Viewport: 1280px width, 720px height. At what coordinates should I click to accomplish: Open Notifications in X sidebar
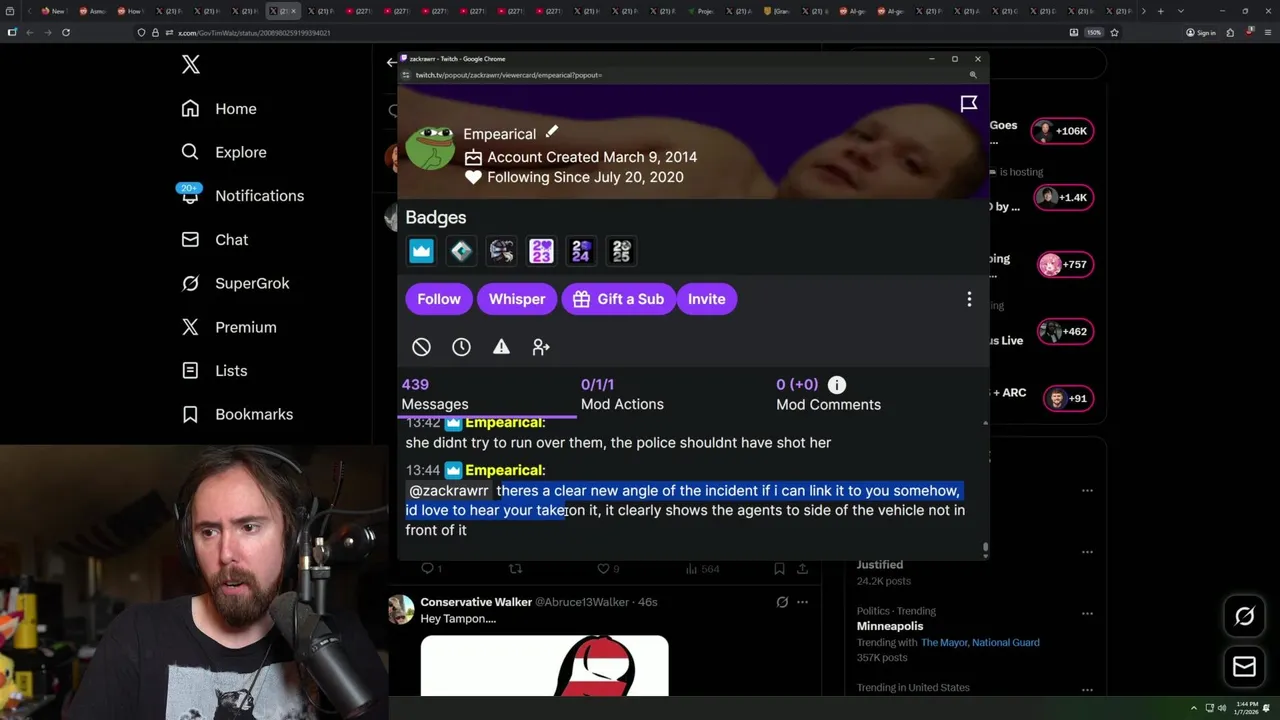click(x=242, y=195)
